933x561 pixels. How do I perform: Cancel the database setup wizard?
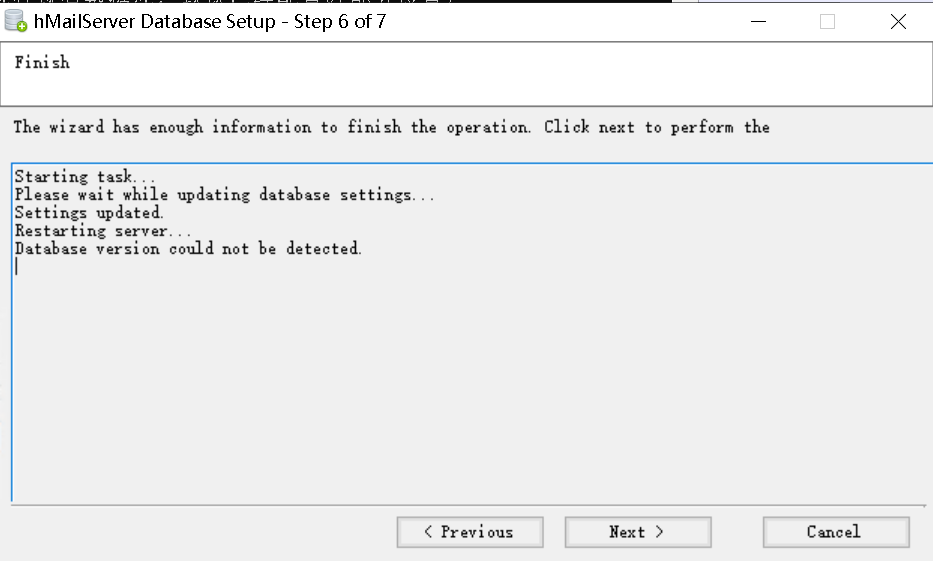pos(836,532)
